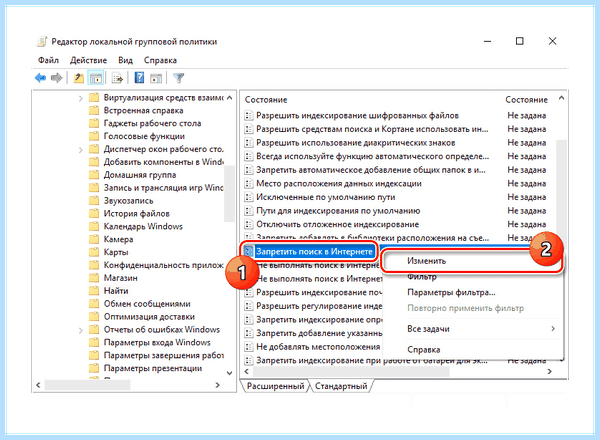Go up one level with folder icon
This screenshot has height=440, width=600.
point(78,78)
